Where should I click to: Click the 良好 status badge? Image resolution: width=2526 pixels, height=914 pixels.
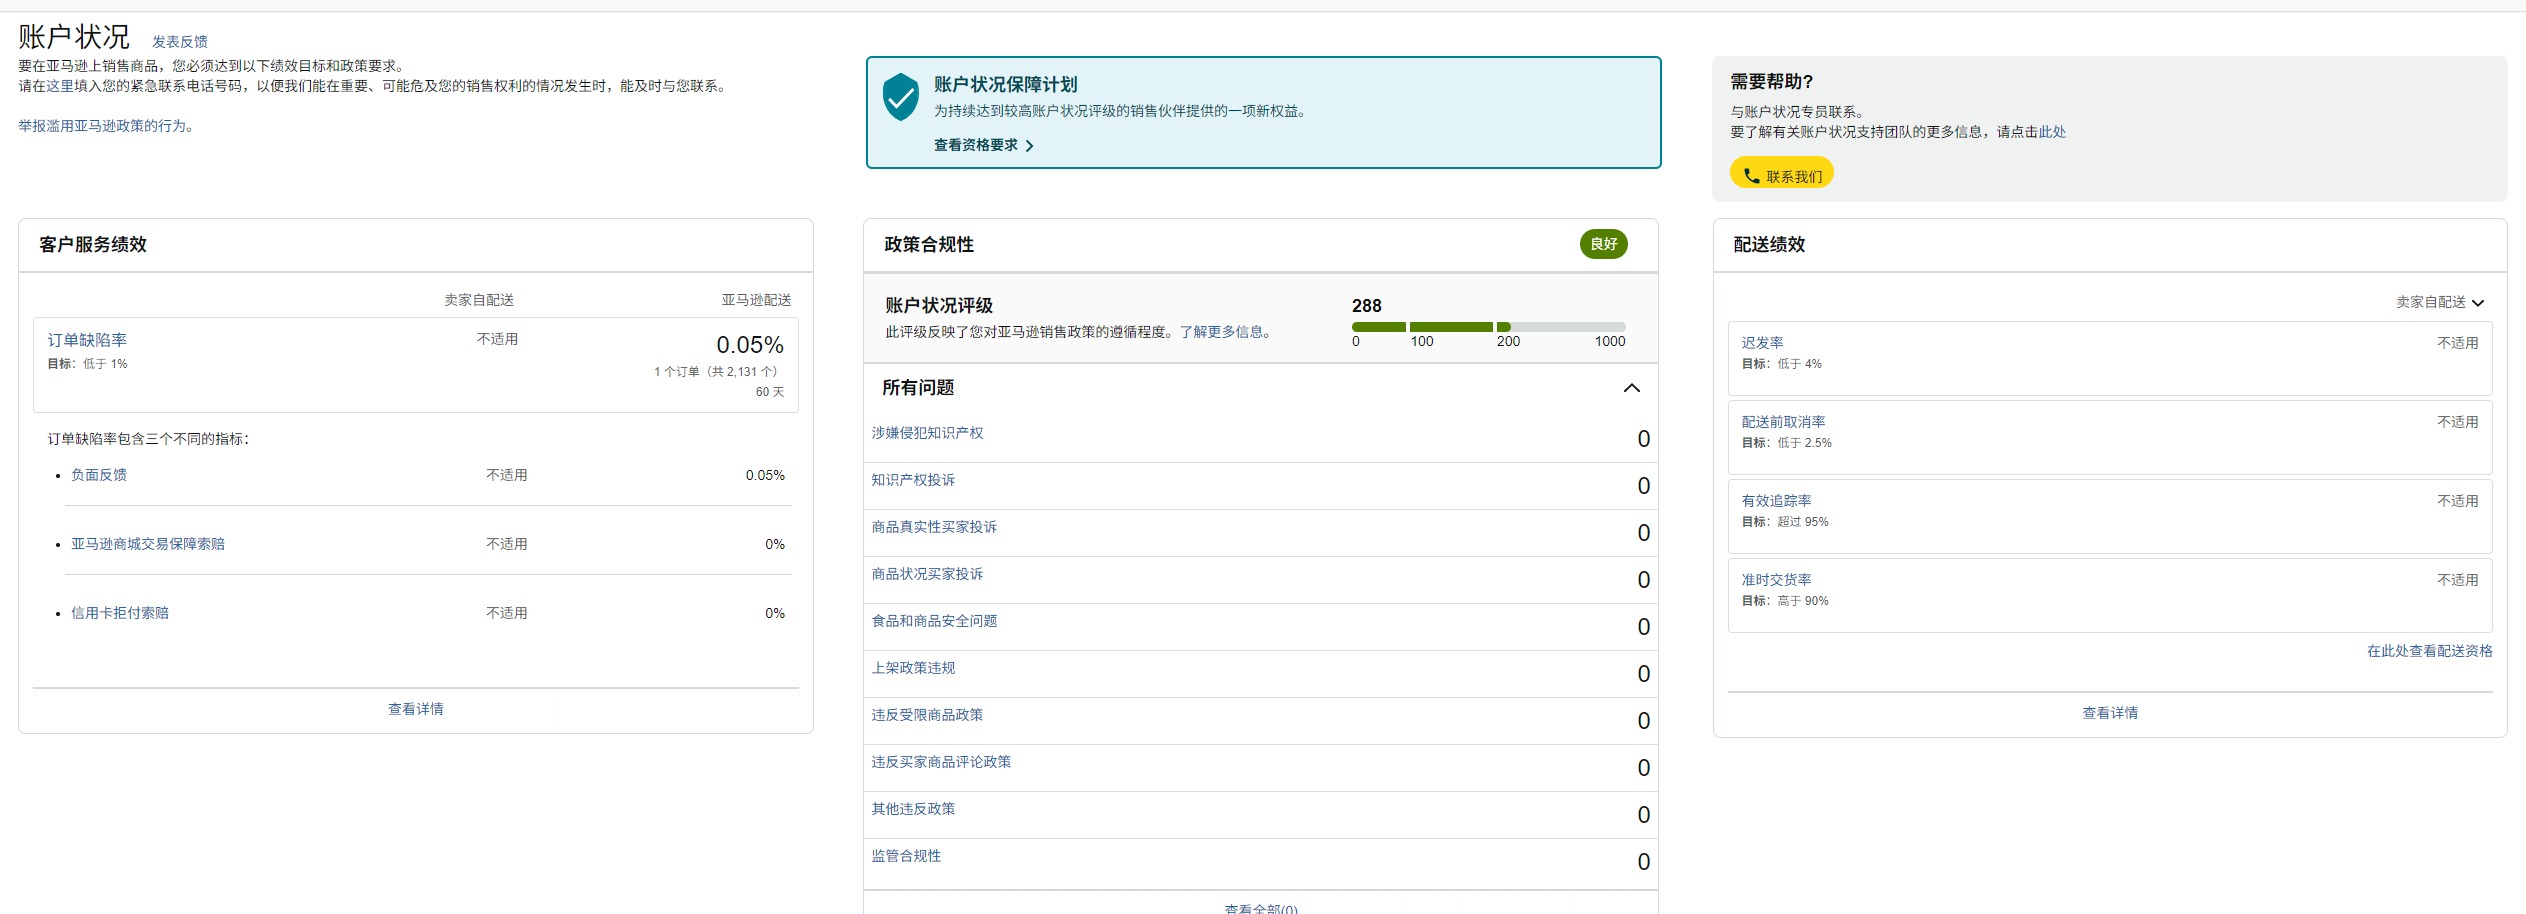[1603, 244]
